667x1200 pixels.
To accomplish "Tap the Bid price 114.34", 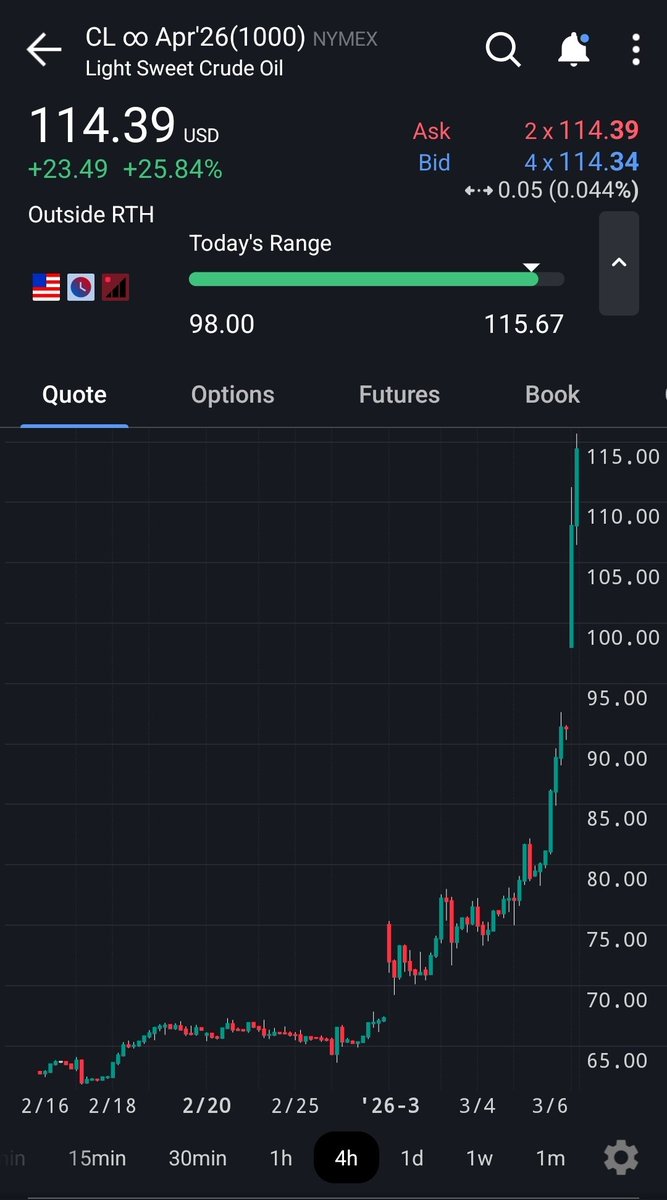I will click(599, 162).
